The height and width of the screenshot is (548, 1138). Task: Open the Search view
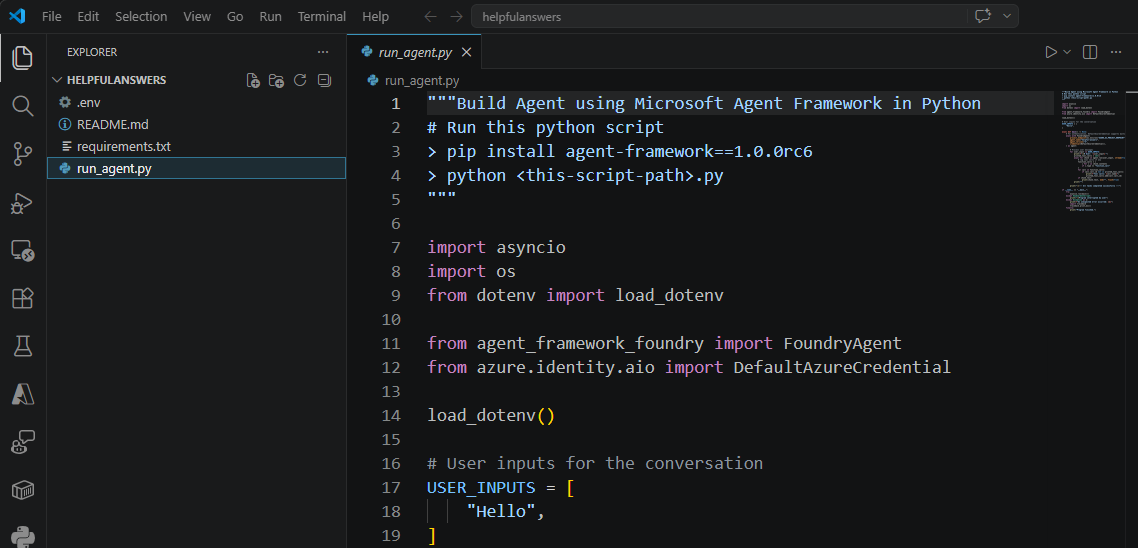(23, 106)
